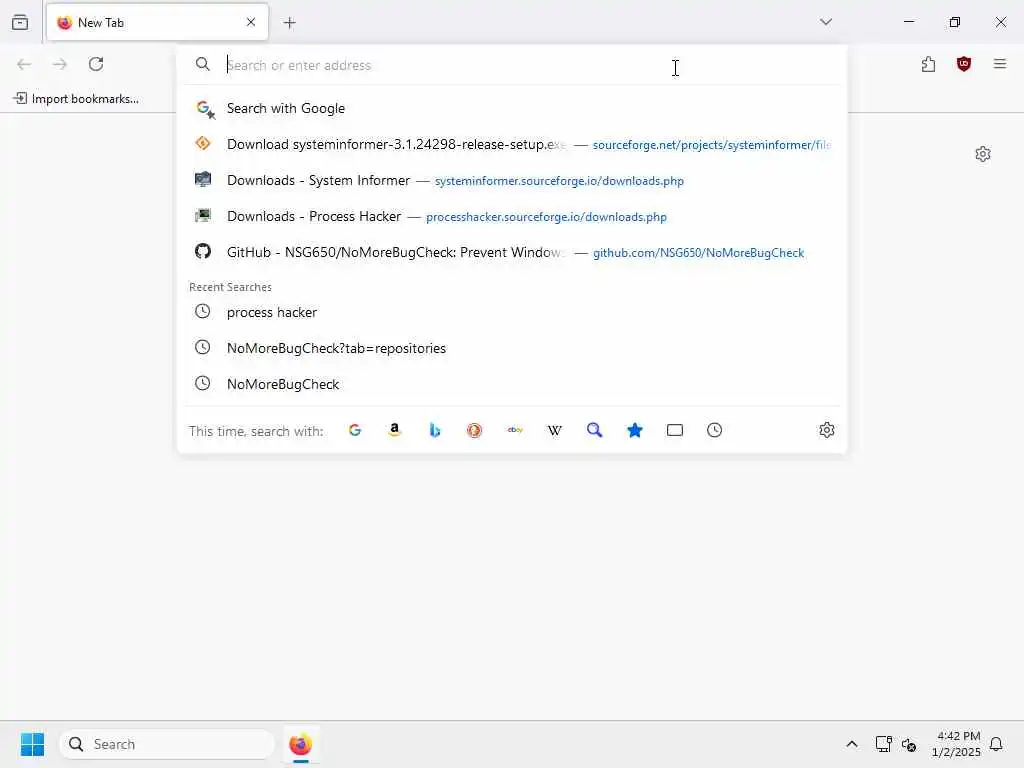Open new tab page personalize gear
1024x768 pixels.
click(x=982, y=154)
